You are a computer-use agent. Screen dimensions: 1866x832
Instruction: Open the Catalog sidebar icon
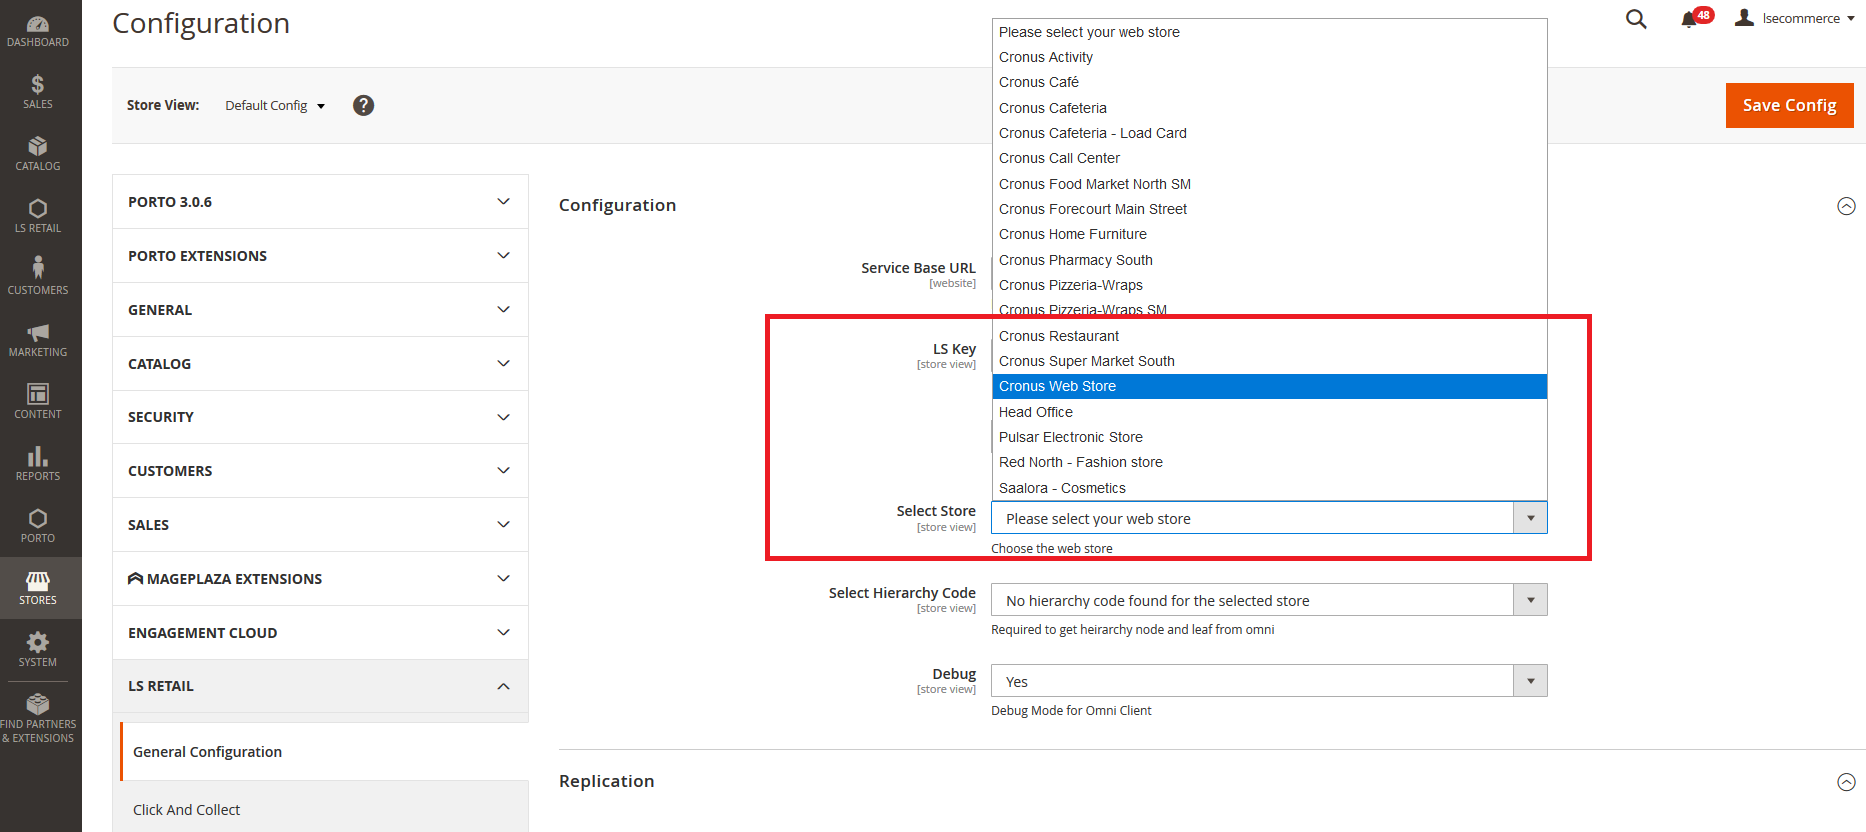click(x=38, y=154)
